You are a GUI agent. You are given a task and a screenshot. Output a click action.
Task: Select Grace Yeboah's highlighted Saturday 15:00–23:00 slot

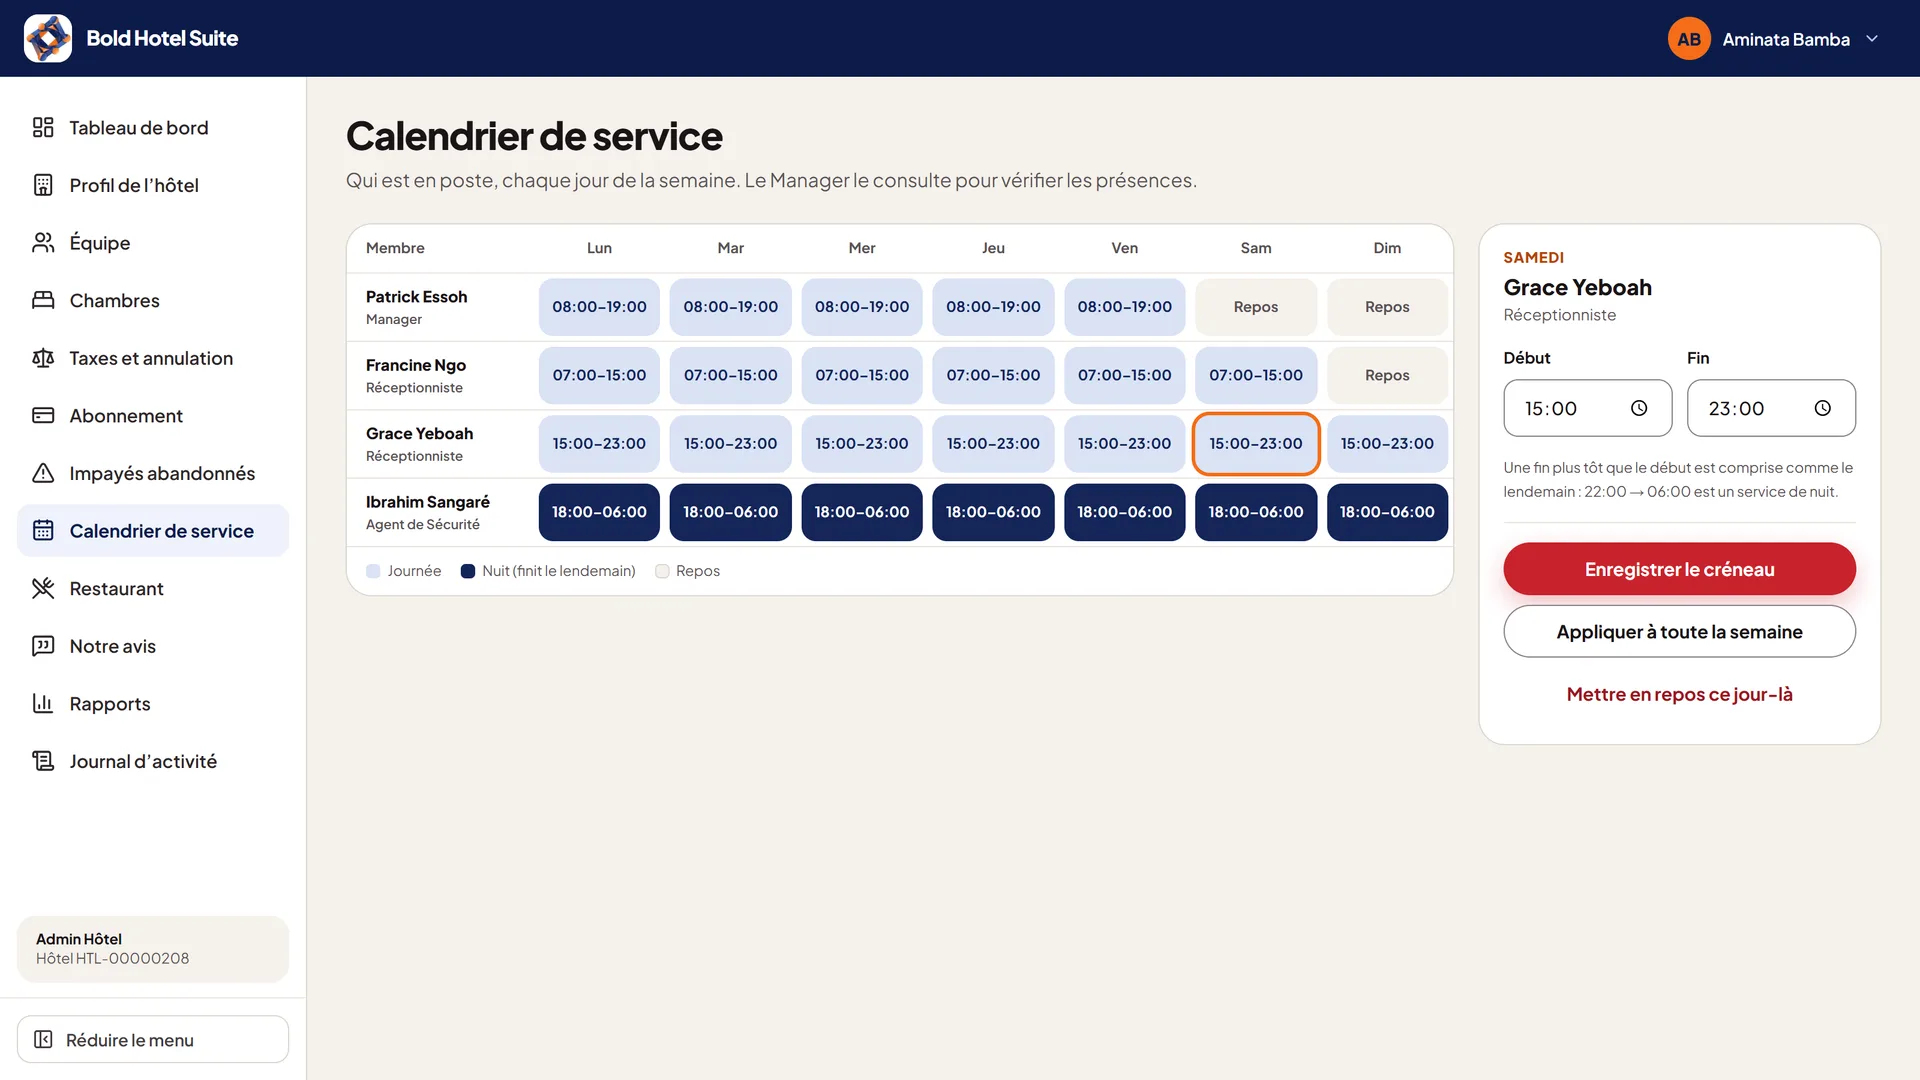(1256, 443)
